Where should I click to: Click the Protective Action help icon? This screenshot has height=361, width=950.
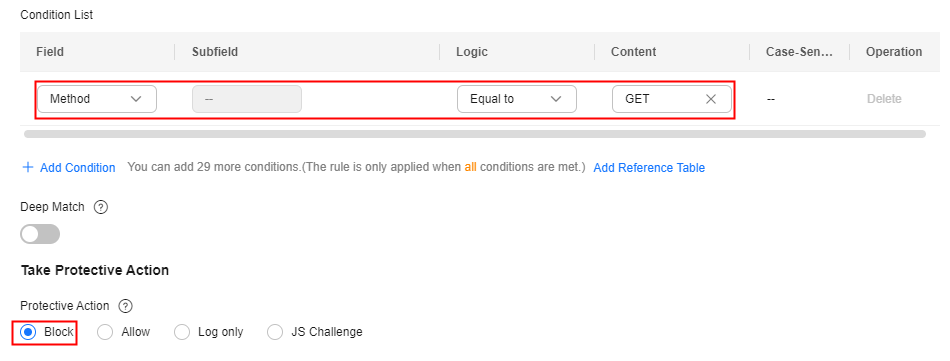[125, 306]
